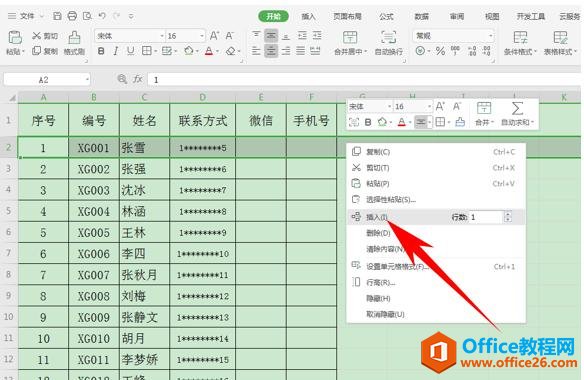Screen dimensions: 584x380
Task: Click the Undo arrow icon
Action: click(102, 16)
